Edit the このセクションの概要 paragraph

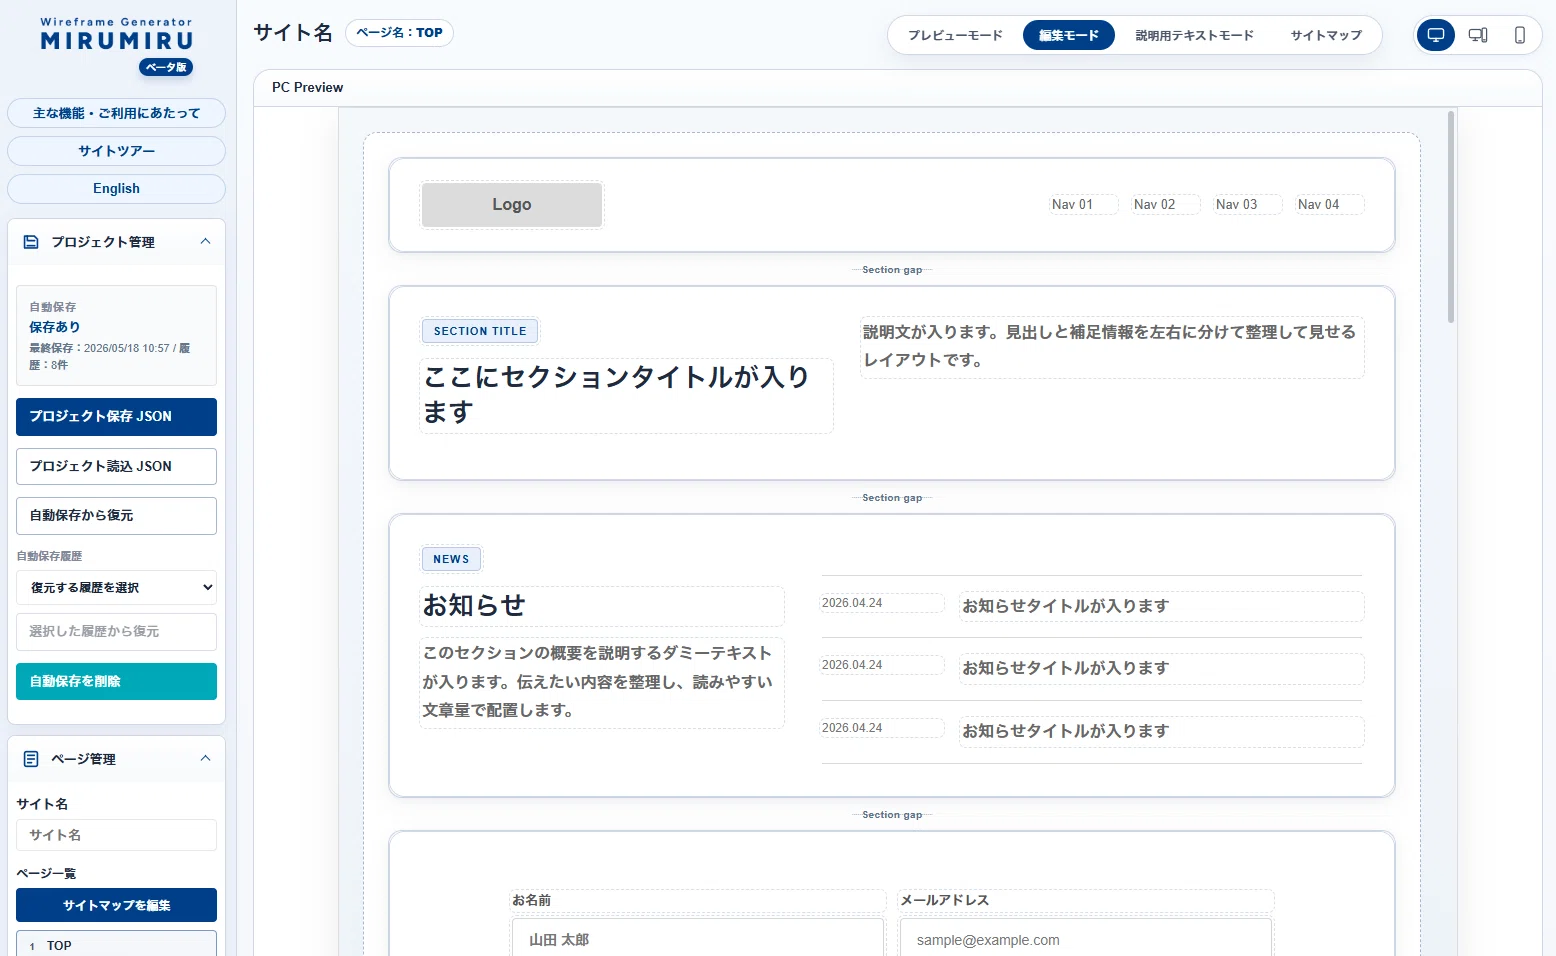(602, 682)
